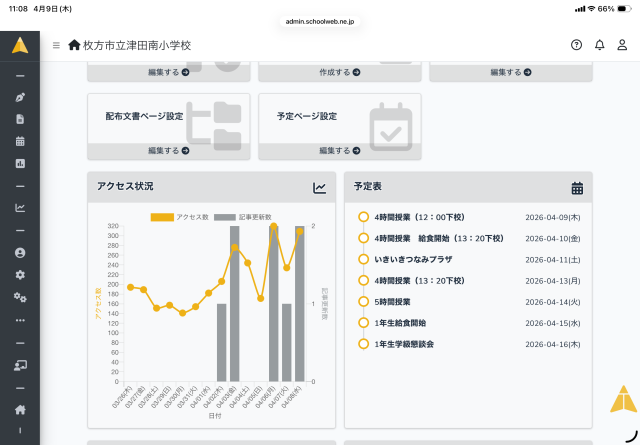Open the user profile icon in the header
This screenshot has height=445, width=640.
(622, 45)
